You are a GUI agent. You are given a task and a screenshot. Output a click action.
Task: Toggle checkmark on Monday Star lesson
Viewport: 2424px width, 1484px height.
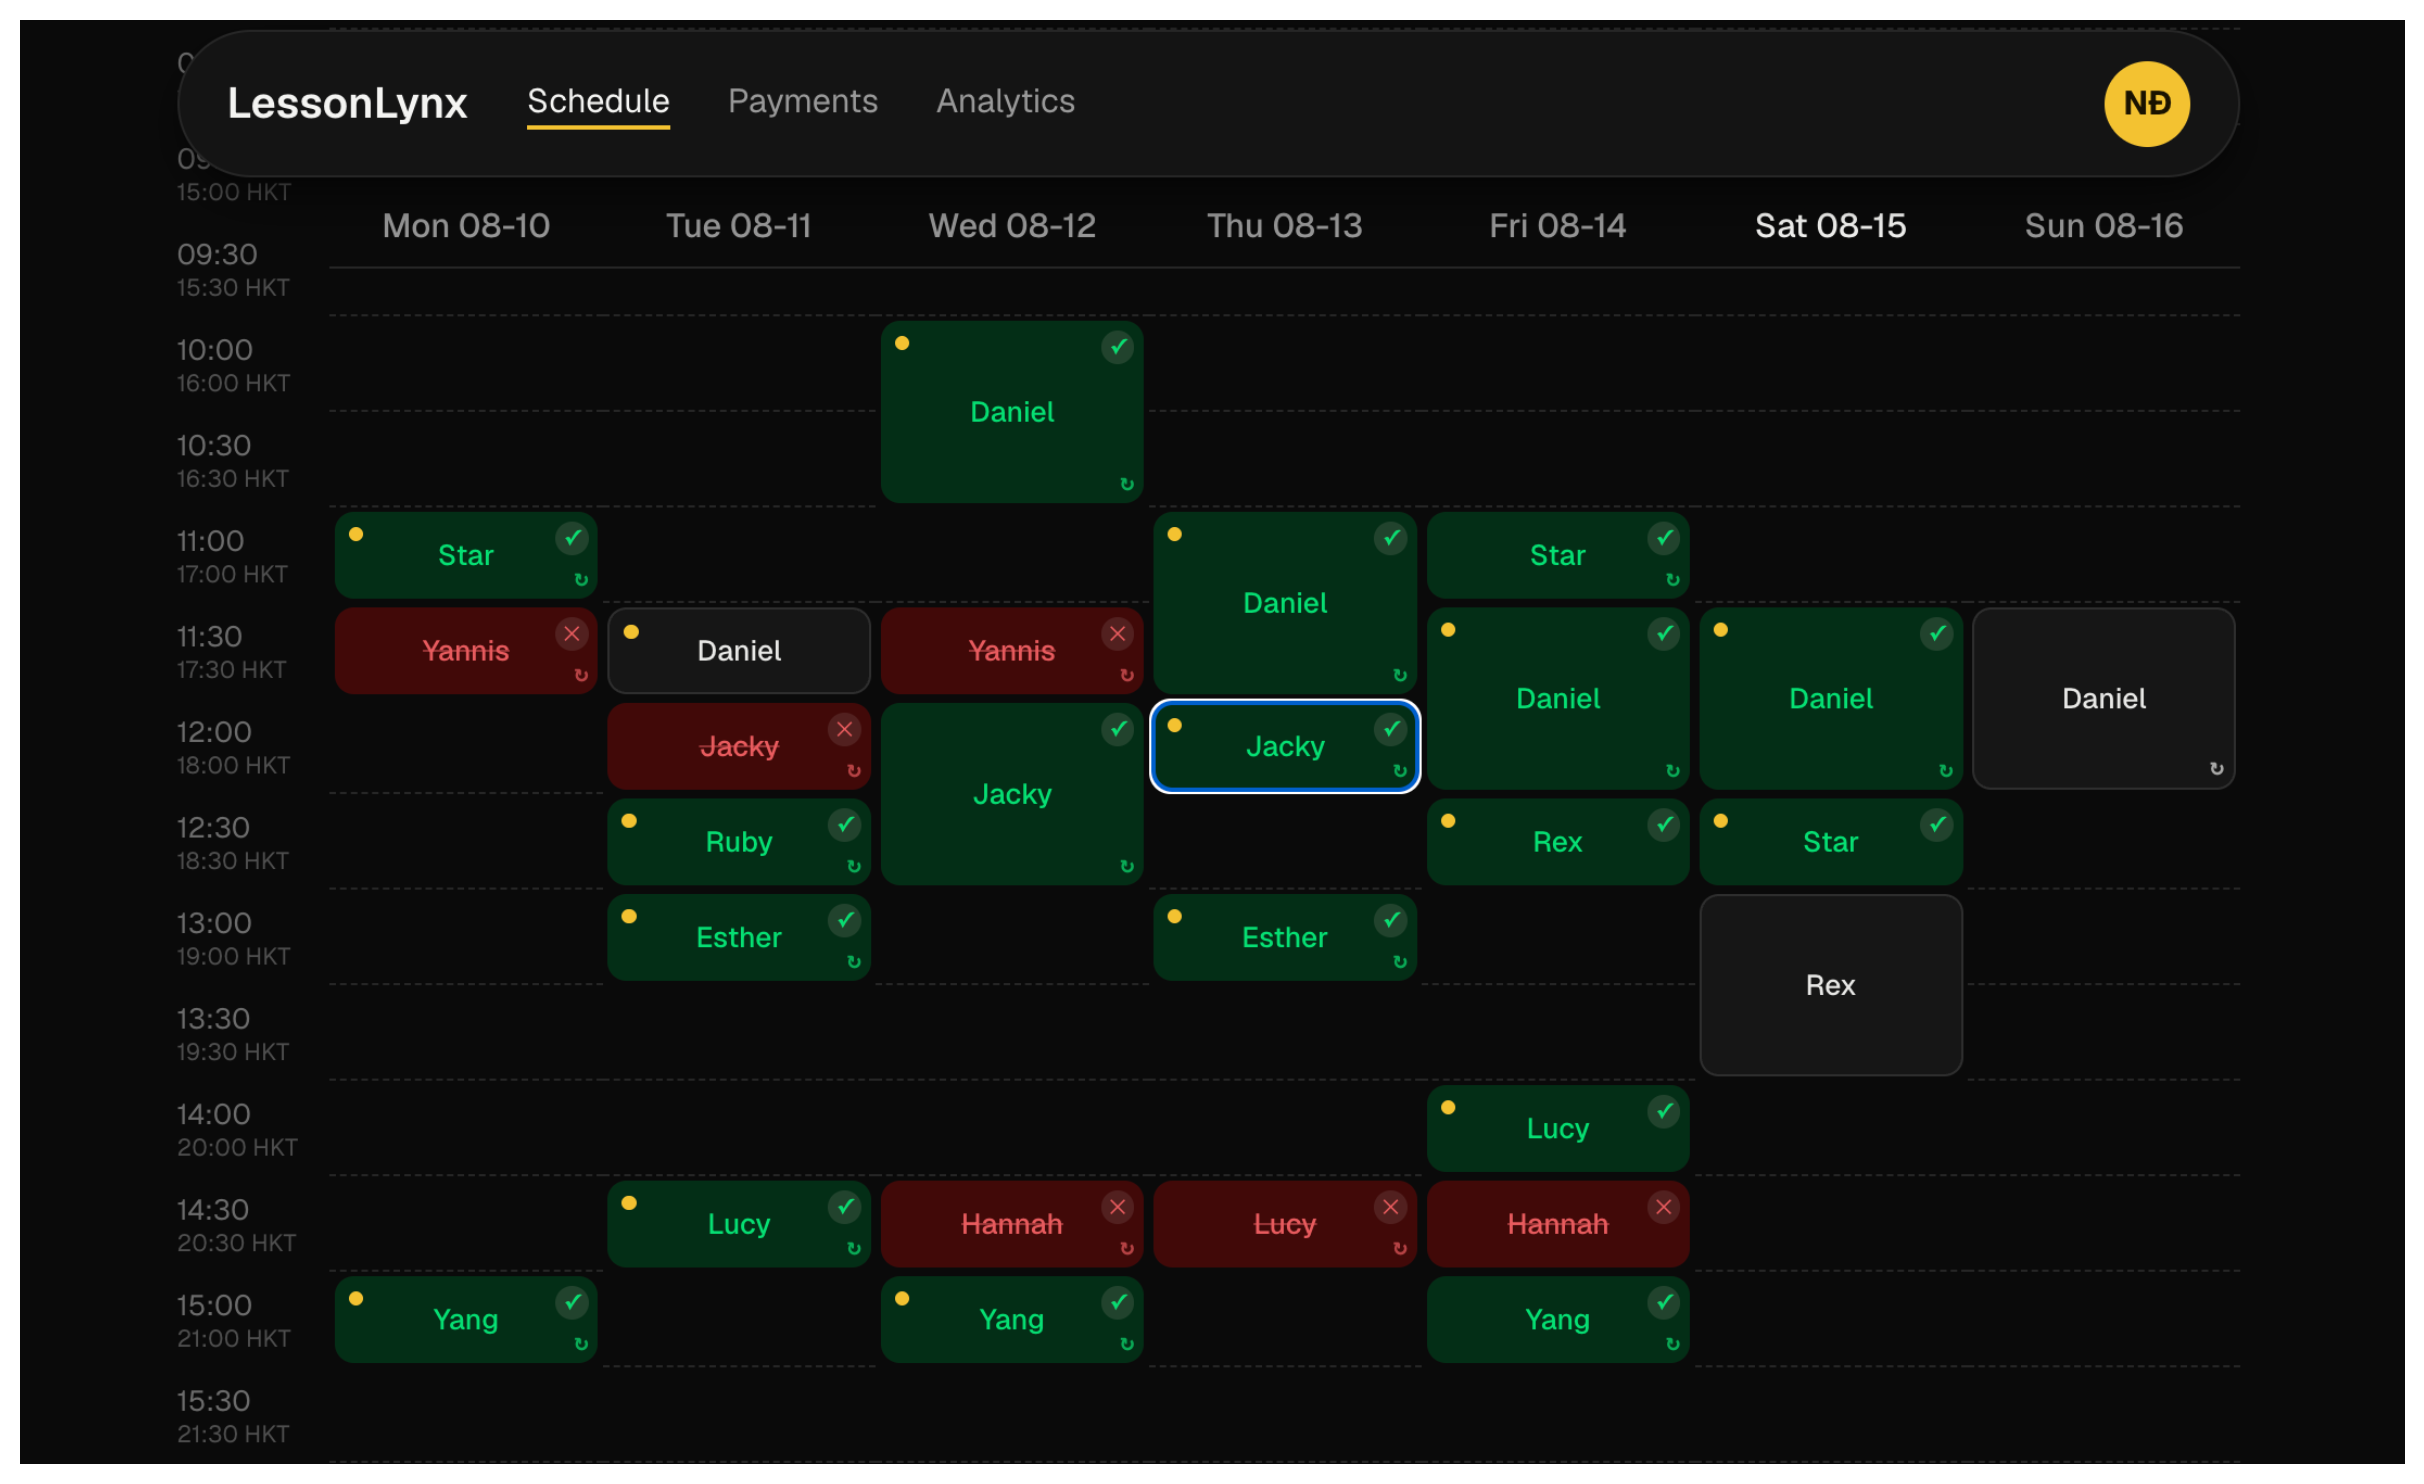click(x=571, y=538)
